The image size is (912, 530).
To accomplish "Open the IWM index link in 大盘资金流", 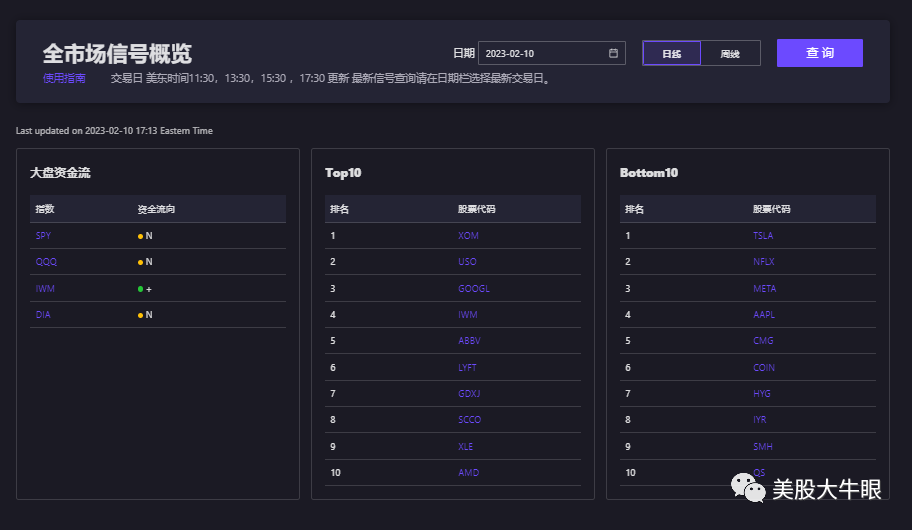I will 45,289.
